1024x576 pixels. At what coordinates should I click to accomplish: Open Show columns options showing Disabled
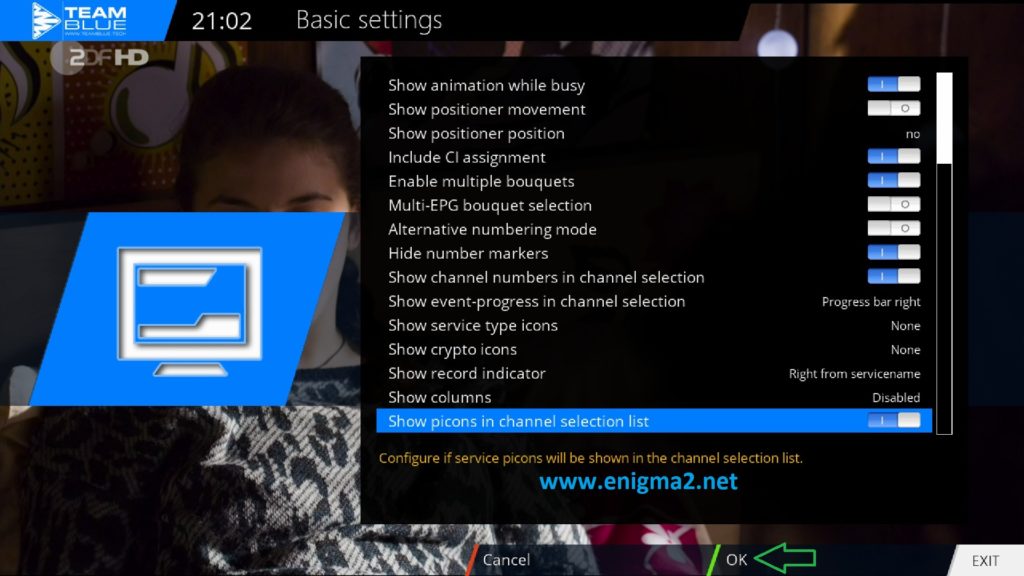[x=896, y=397]
